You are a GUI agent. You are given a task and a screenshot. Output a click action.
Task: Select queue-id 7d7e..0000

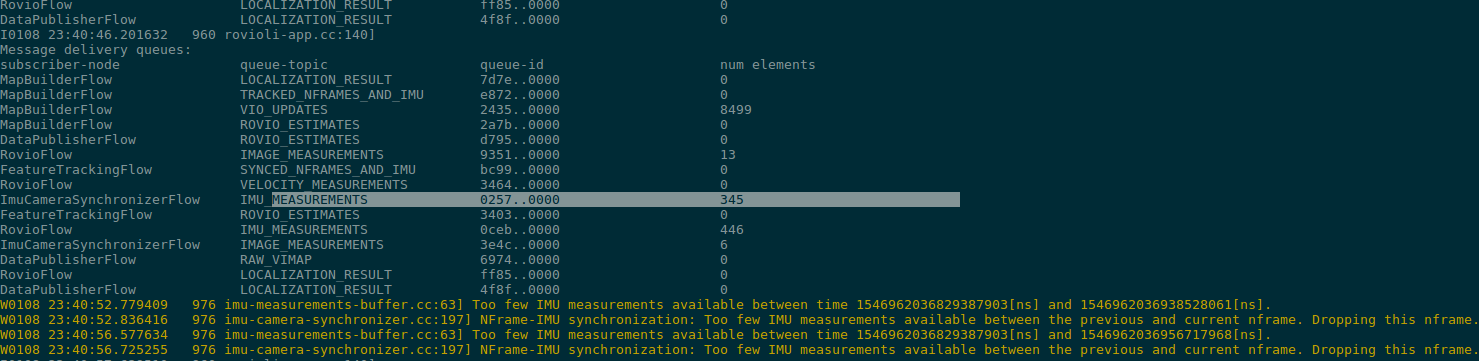tap(520, 80)
